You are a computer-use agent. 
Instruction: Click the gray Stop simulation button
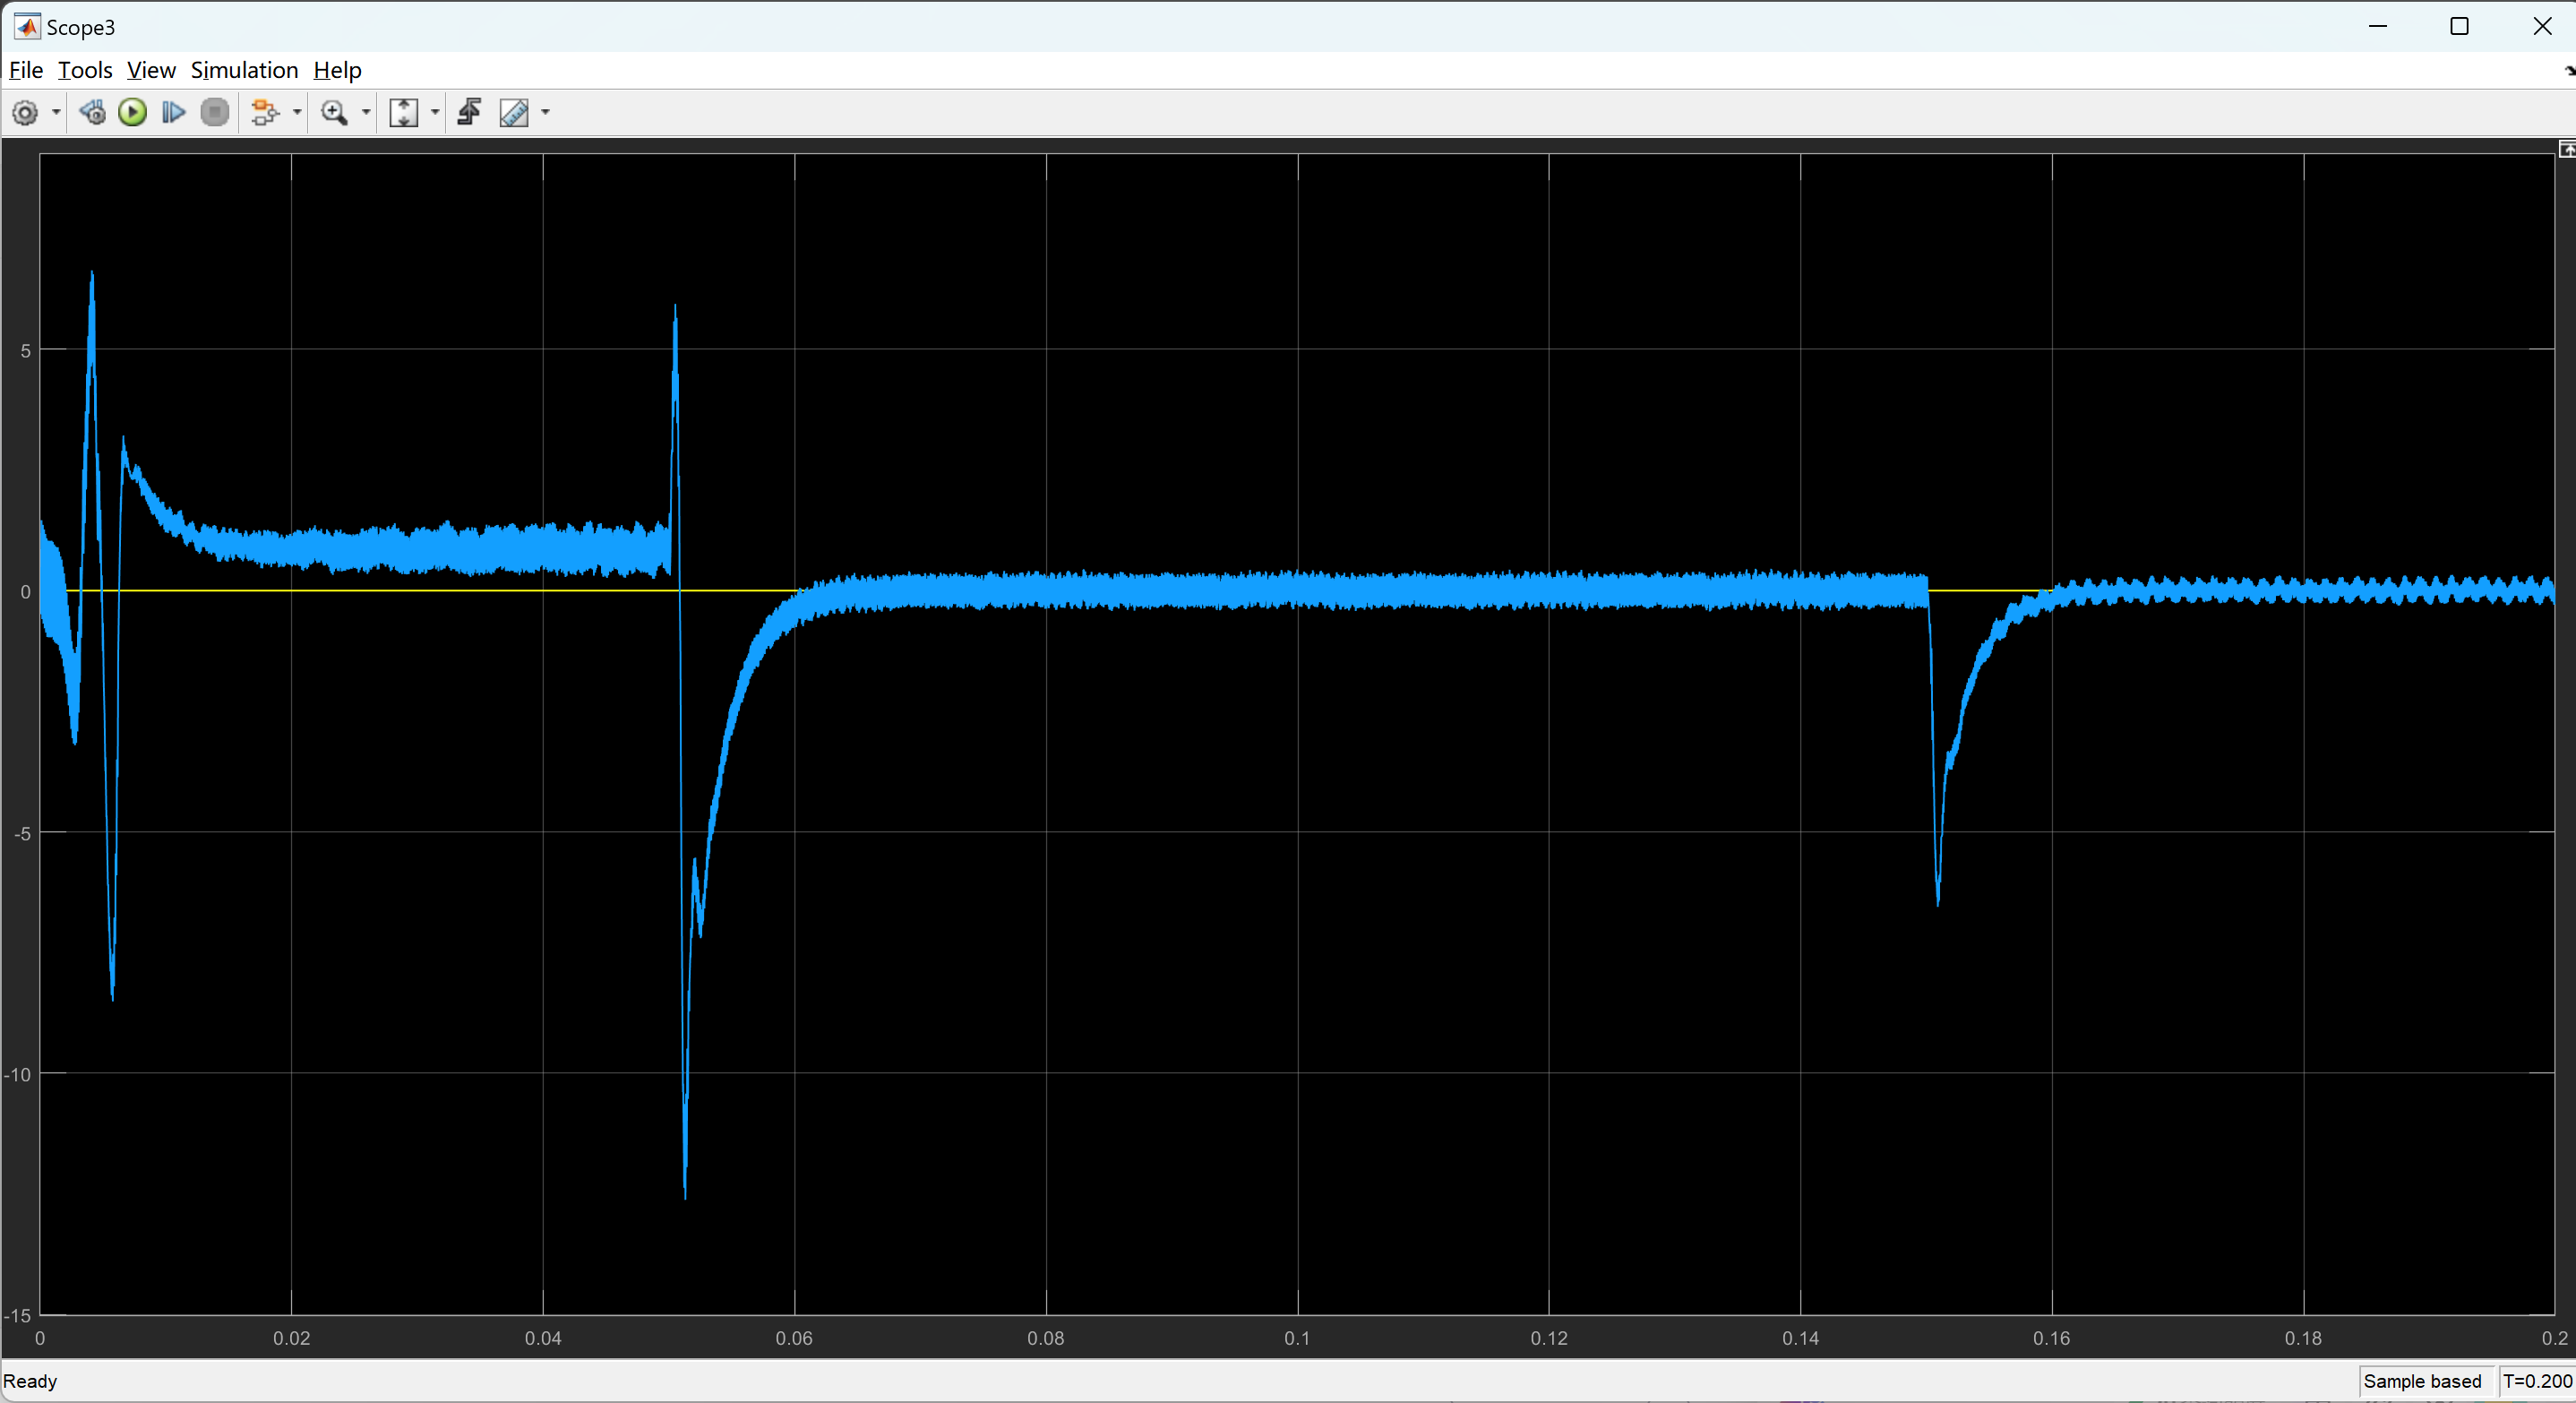click(215, 113)
